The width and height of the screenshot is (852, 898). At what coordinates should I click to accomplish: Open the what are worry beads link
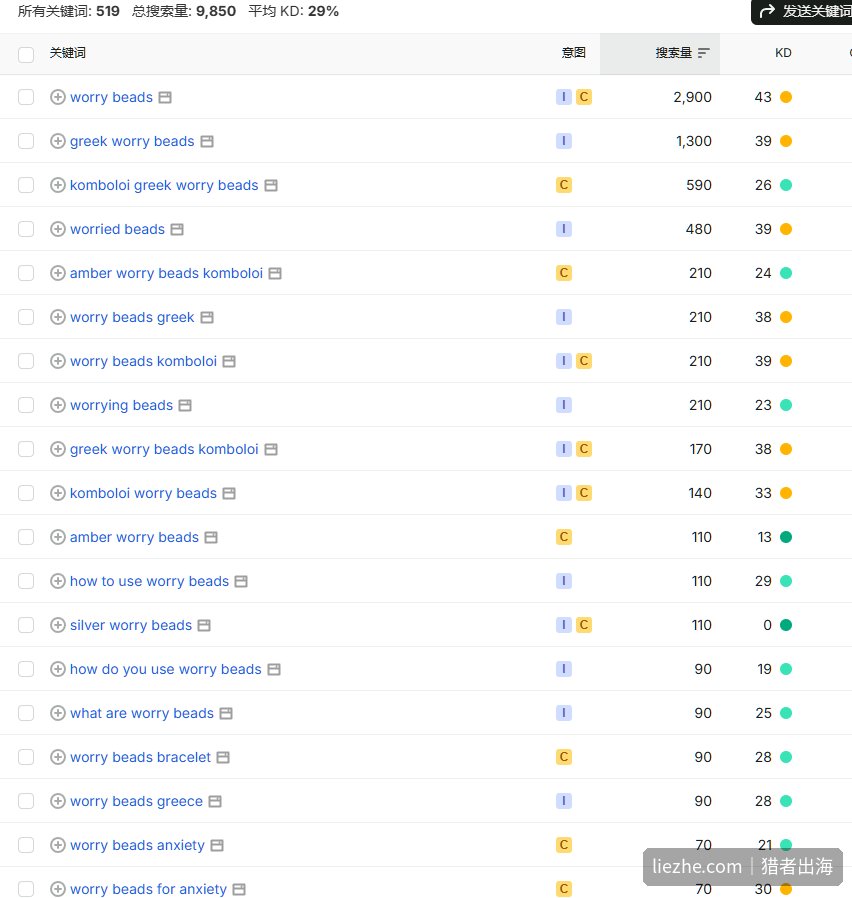pos(141,713)
